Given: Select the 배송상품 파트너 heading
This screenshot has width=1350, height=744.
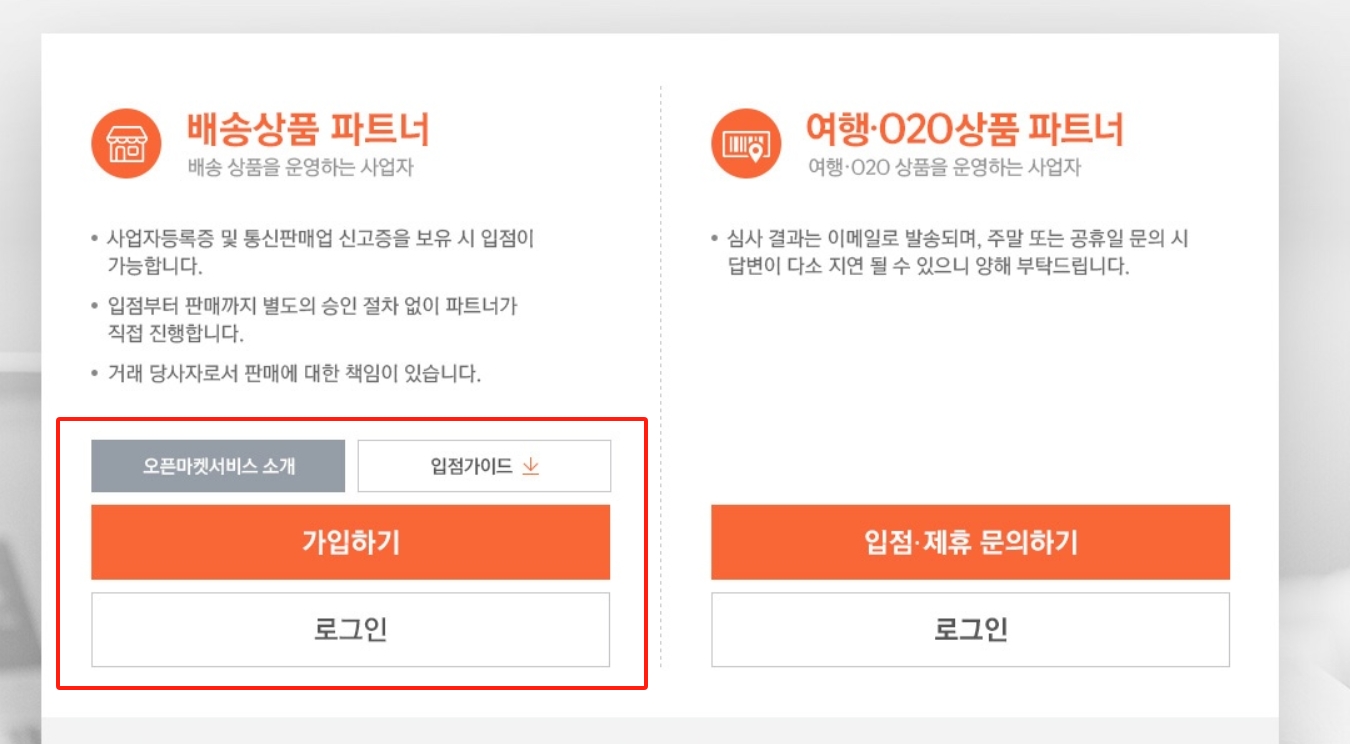Looking at the screenshot, I should coord(308,130).
